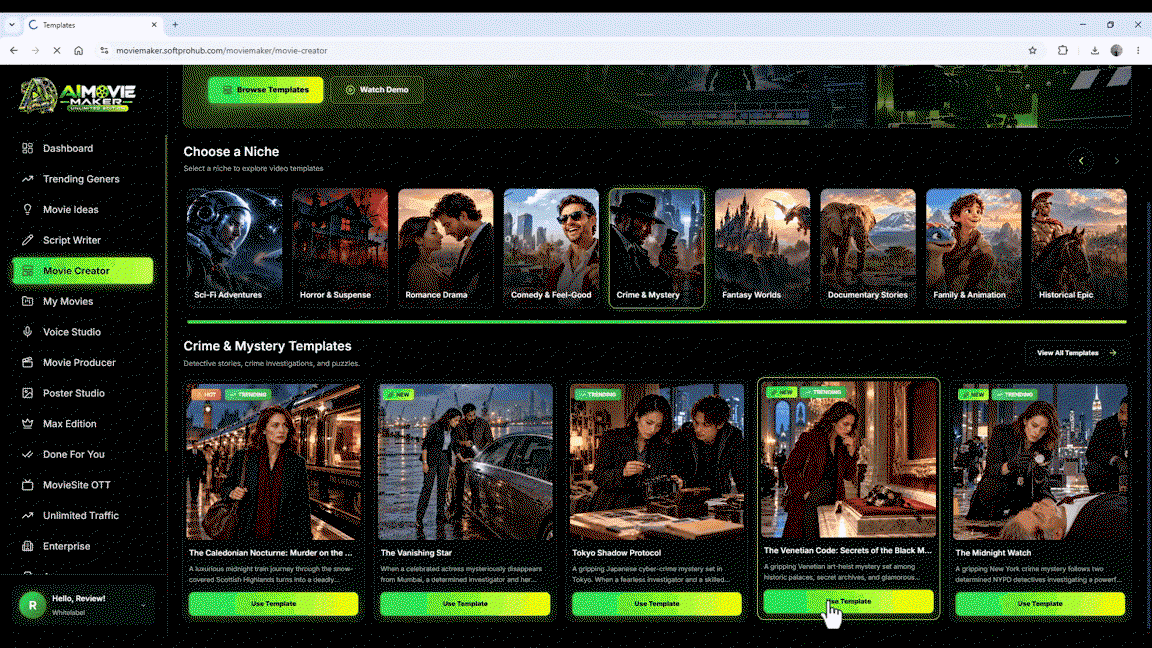Screen dimensions: 1152x648
Task: Show next niches with right chevron
Action: tap(1117, 160)
